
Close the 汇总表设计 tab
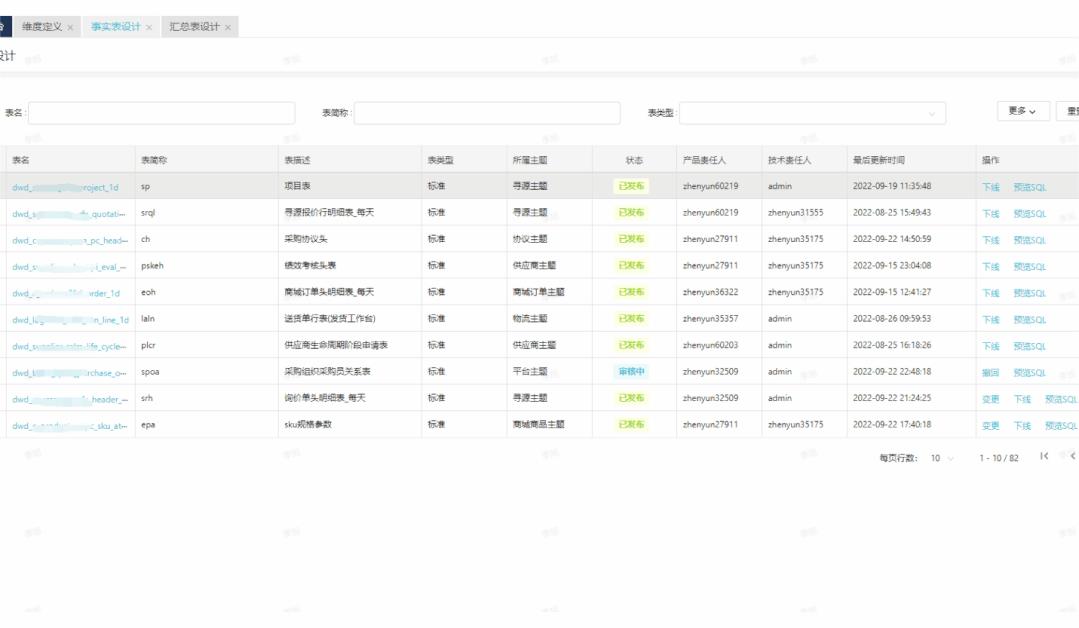pyautogui.click(x=228, y=27)
